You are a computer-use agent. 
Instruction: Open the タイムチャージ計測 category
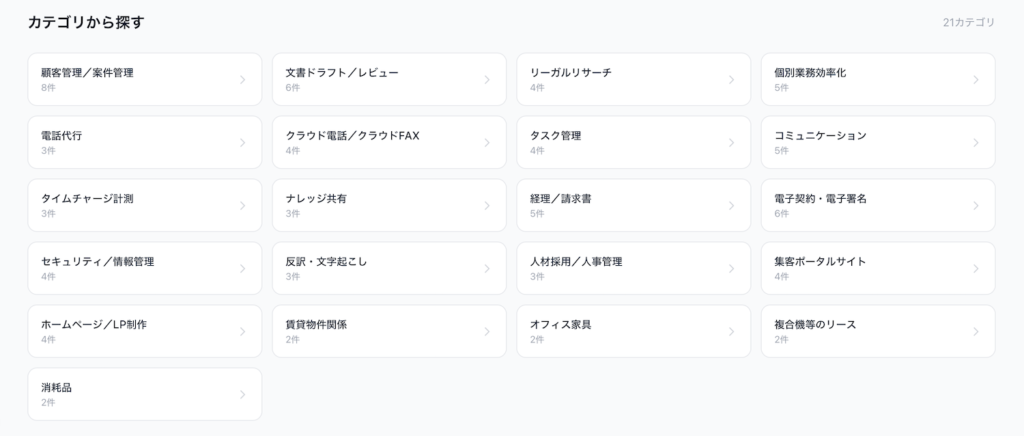144,206
